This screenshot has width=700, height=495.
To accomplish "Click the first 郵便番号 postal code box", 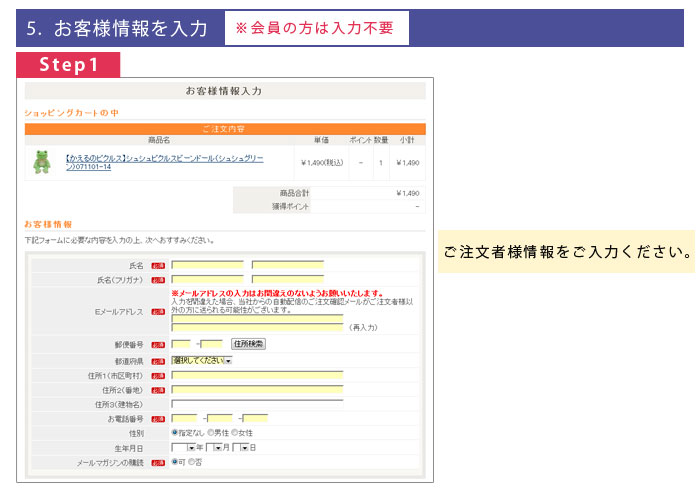I will 181,345.
